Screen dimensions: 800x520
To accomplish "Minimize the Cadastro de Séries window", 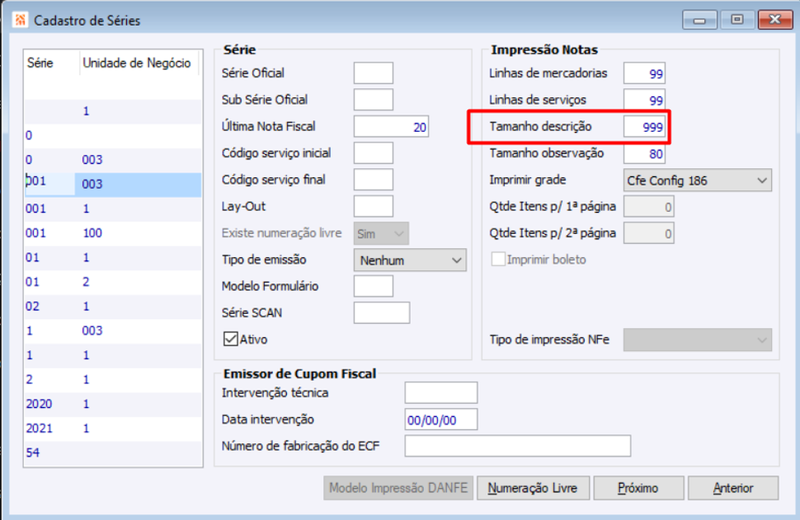I will [x=699, y=20].
